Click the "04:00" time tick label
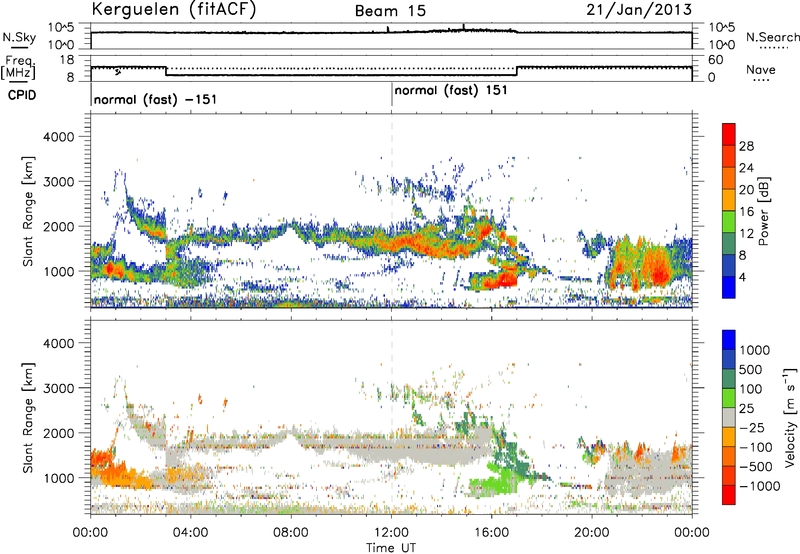Viewport: 800px width, 554px height. (190, 533)
